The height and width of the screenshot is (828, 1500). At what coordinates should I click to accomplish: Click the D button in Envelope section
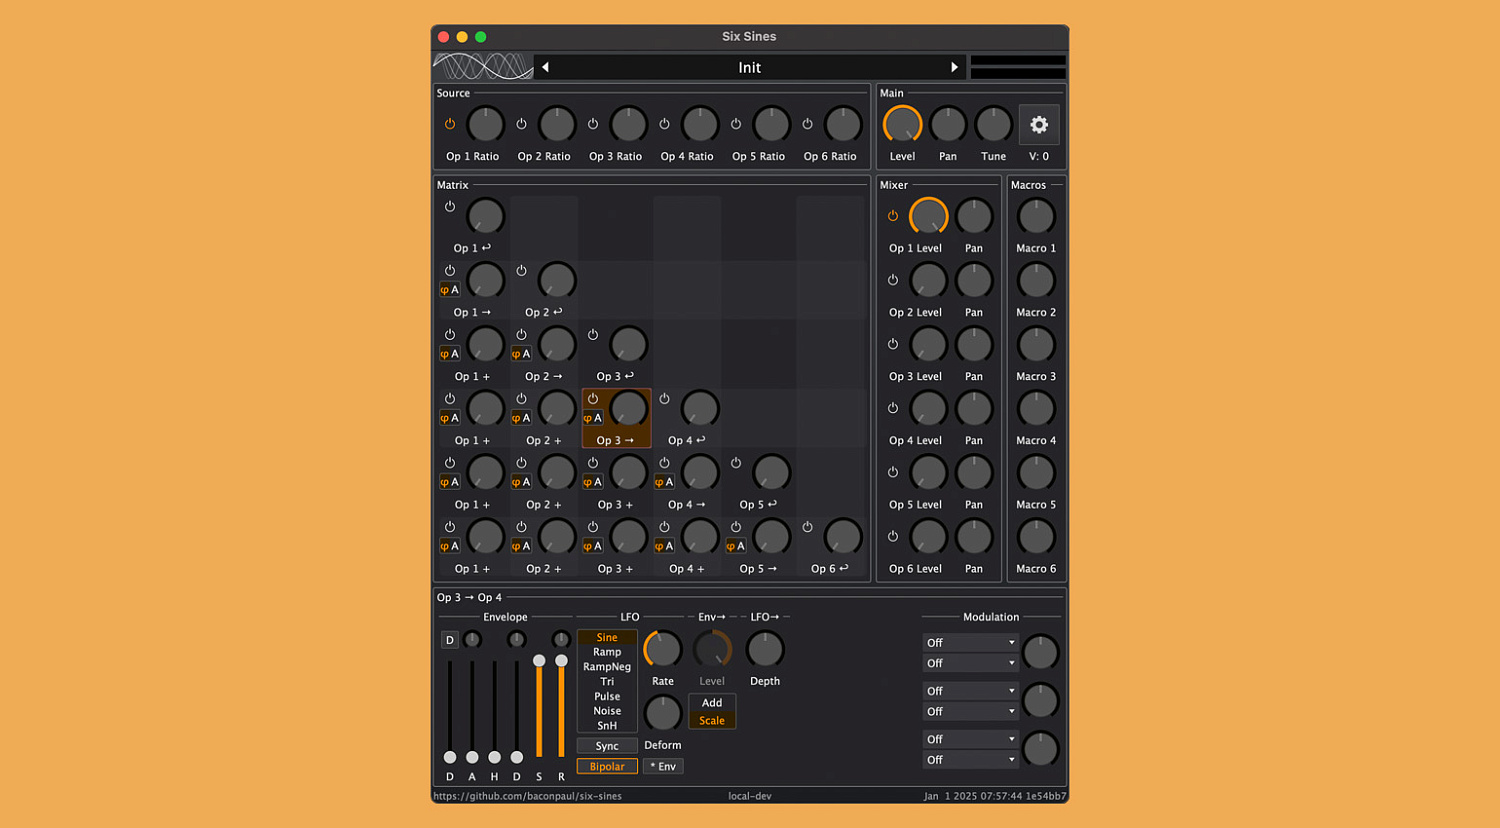pyautogui.click(x=450, y=640)
